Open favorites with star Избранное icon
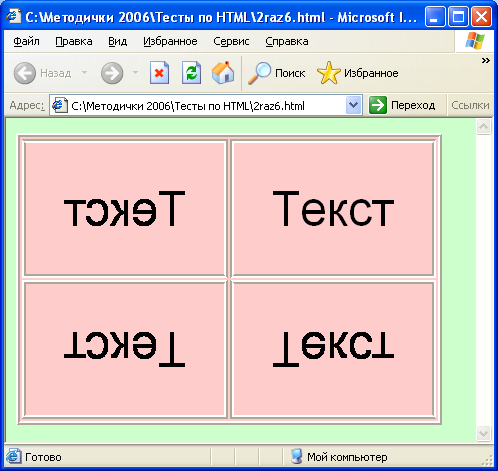This screenshot has width=498, height=471. point(329,73)
